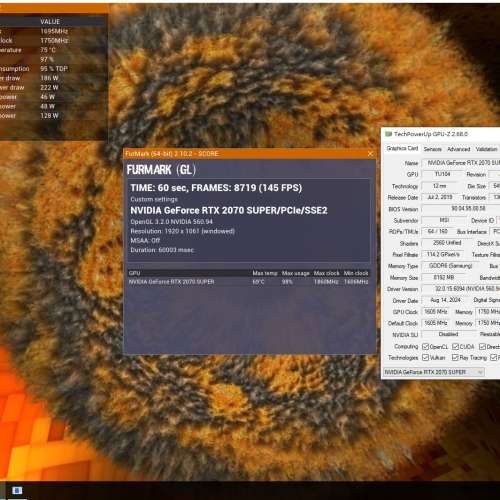
Task: Click the 186 W value in overlay
Action: coord(49,78)
